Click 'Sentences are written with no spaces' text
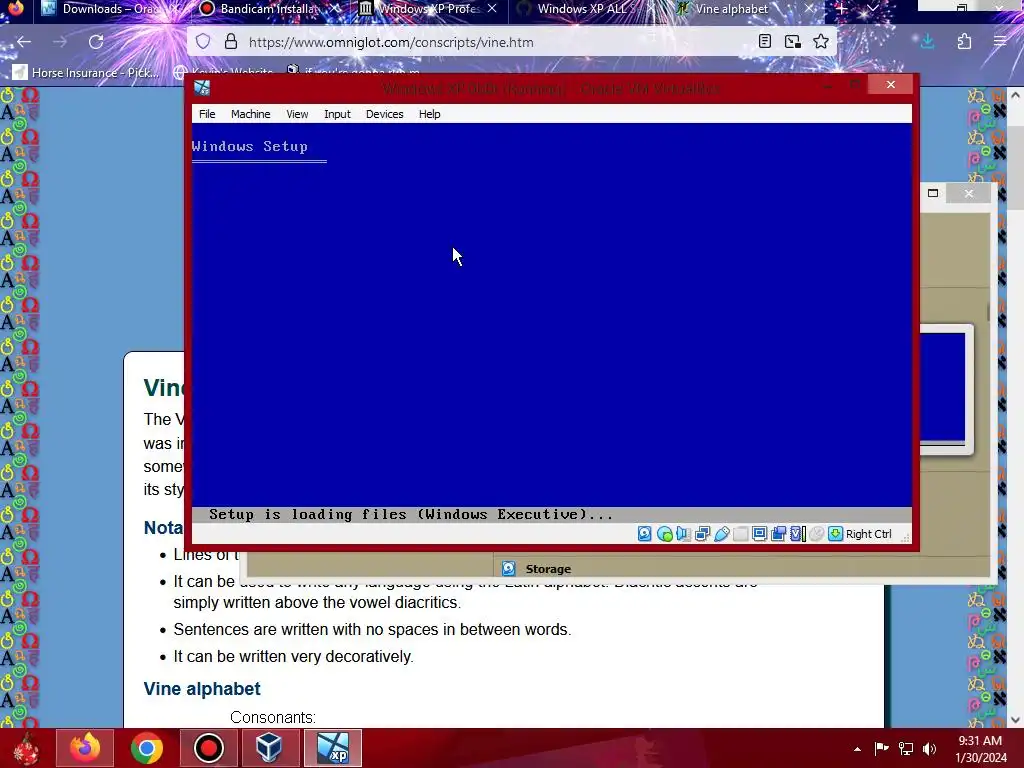The width and height of the screenshot is (1024, 768). (372, 630)
